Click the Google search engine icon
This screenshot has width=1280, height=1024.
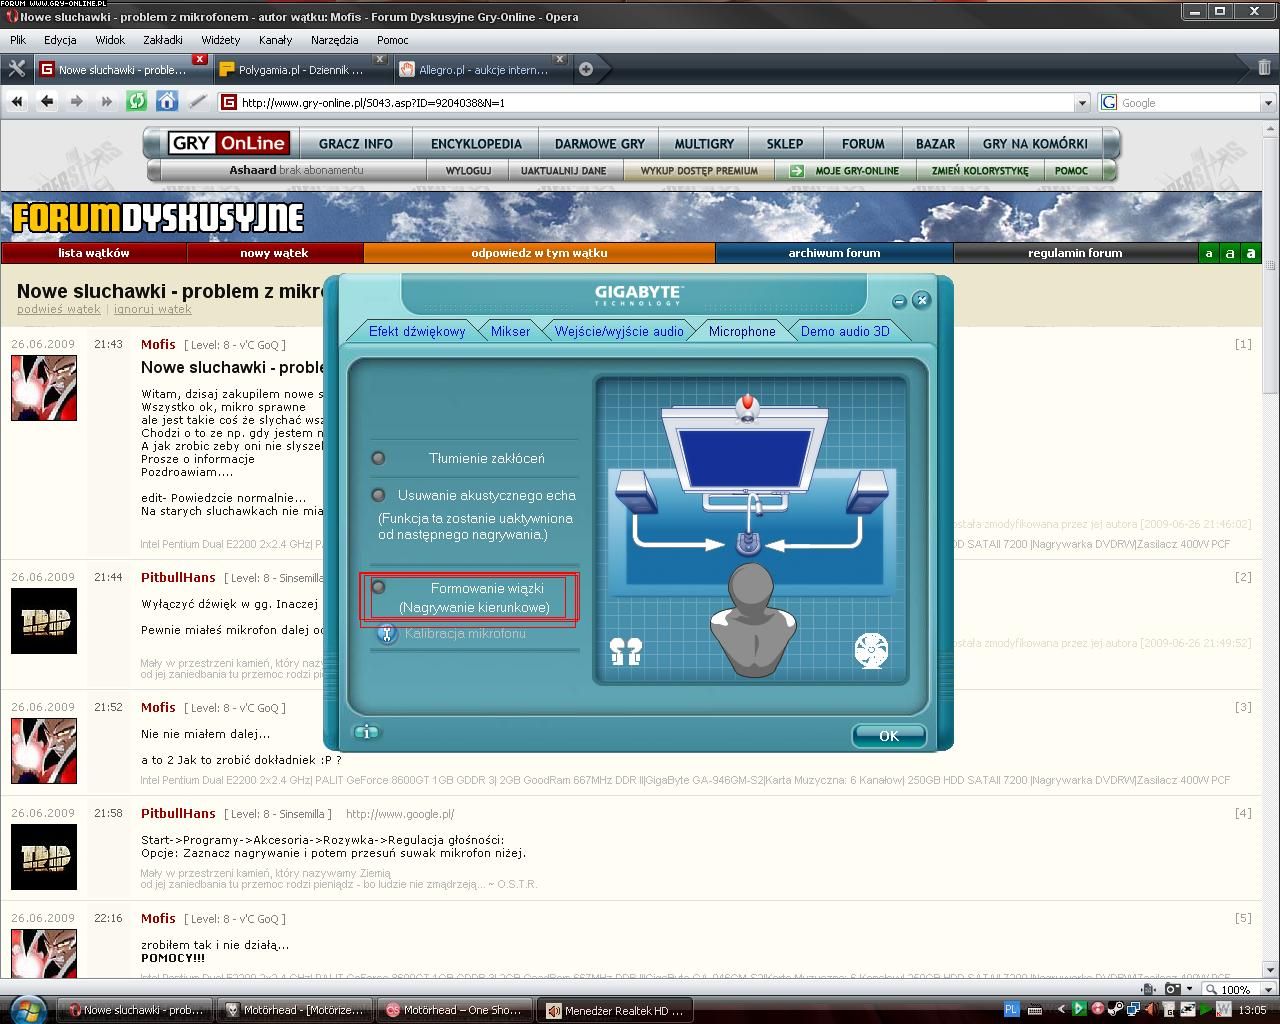tap(1109, 102)
